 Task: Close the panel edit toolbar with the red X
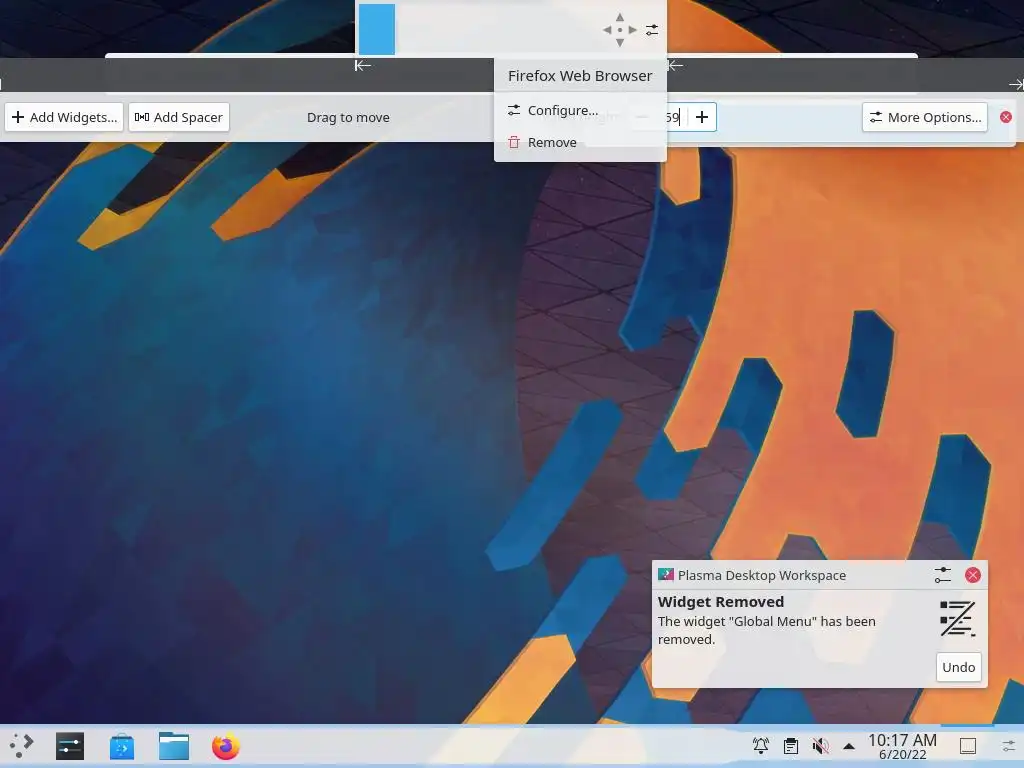(x=1006, y=117)
